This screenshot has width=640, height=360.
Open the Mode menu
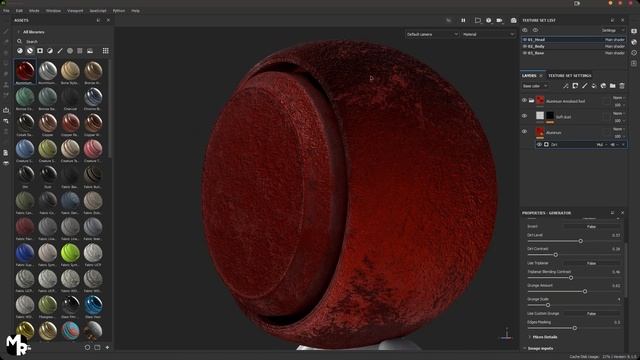coord(34,11)
